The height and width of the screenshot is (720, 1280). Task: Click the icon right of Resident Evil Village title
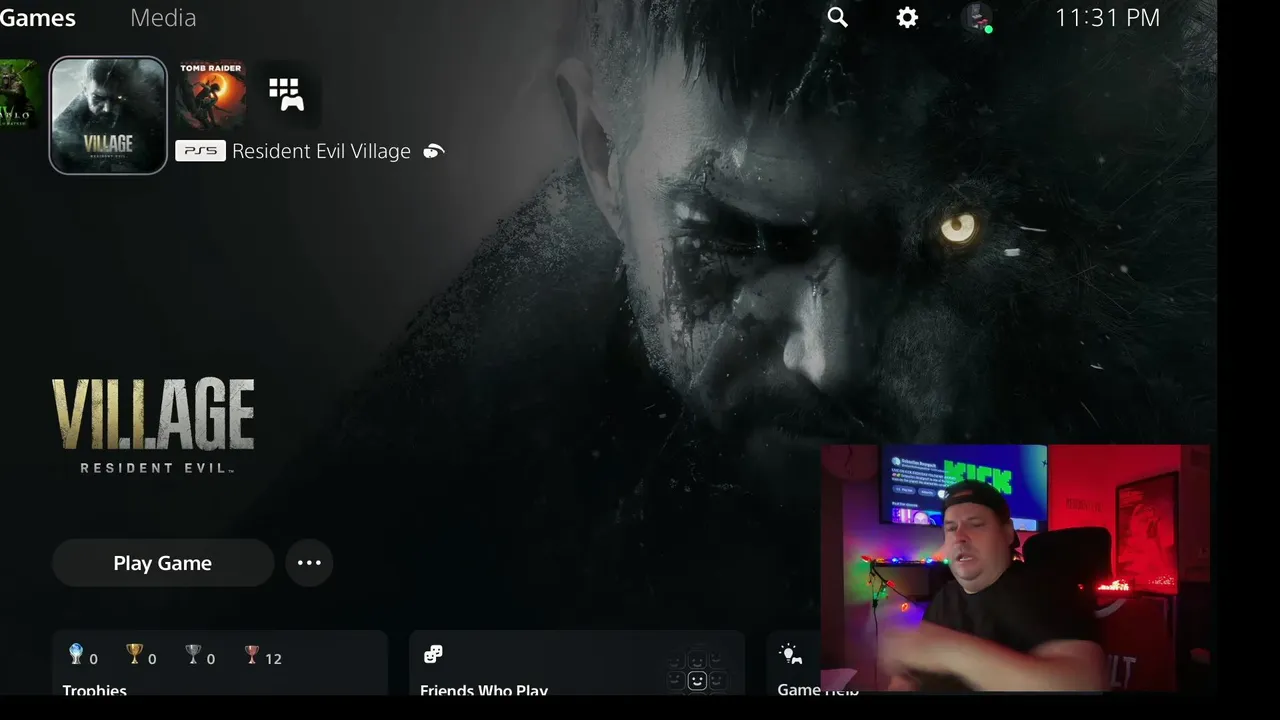tap(433, 151)
